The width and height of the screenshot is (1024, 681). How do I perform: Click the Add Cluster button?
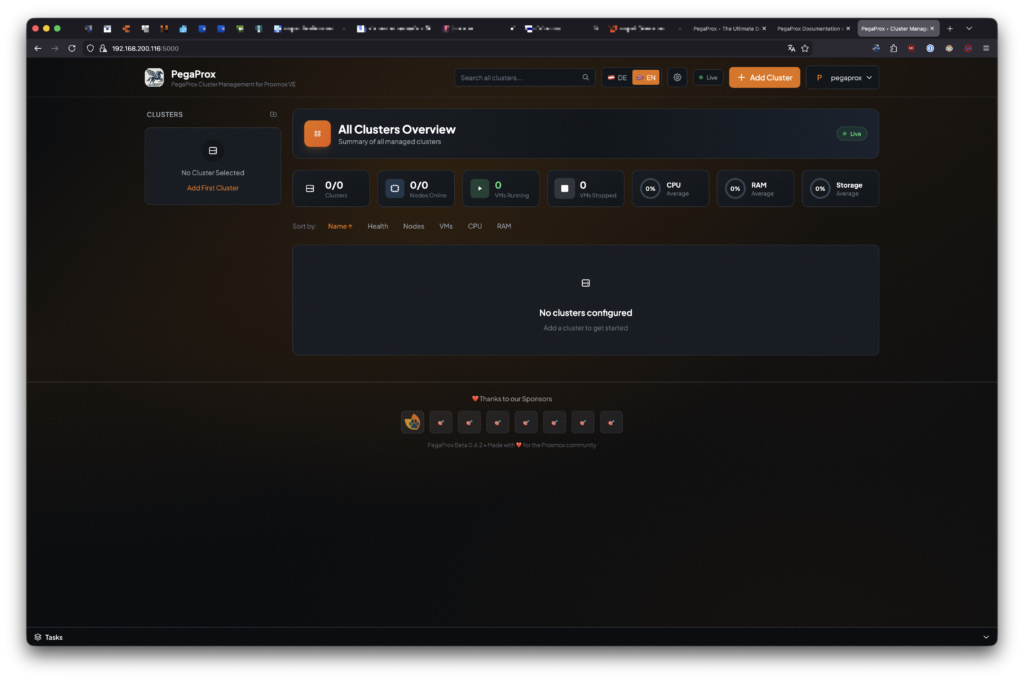[764, 77]
